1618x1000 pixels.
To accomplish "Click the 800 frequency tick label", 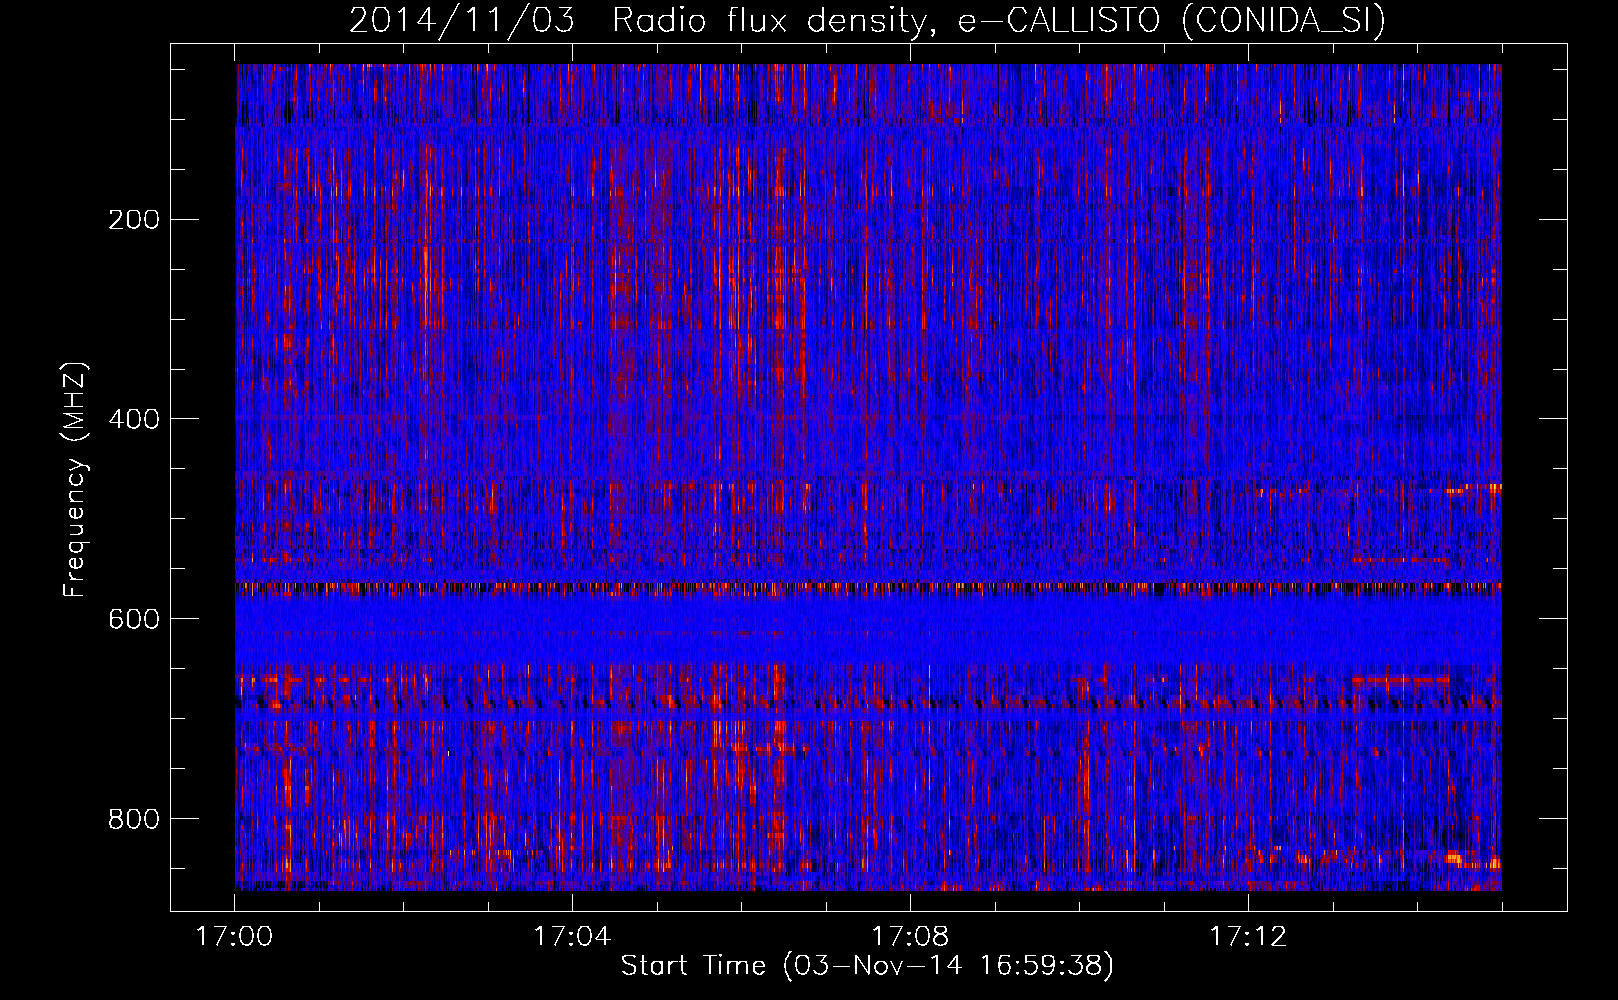I will [x=134, y=819].
